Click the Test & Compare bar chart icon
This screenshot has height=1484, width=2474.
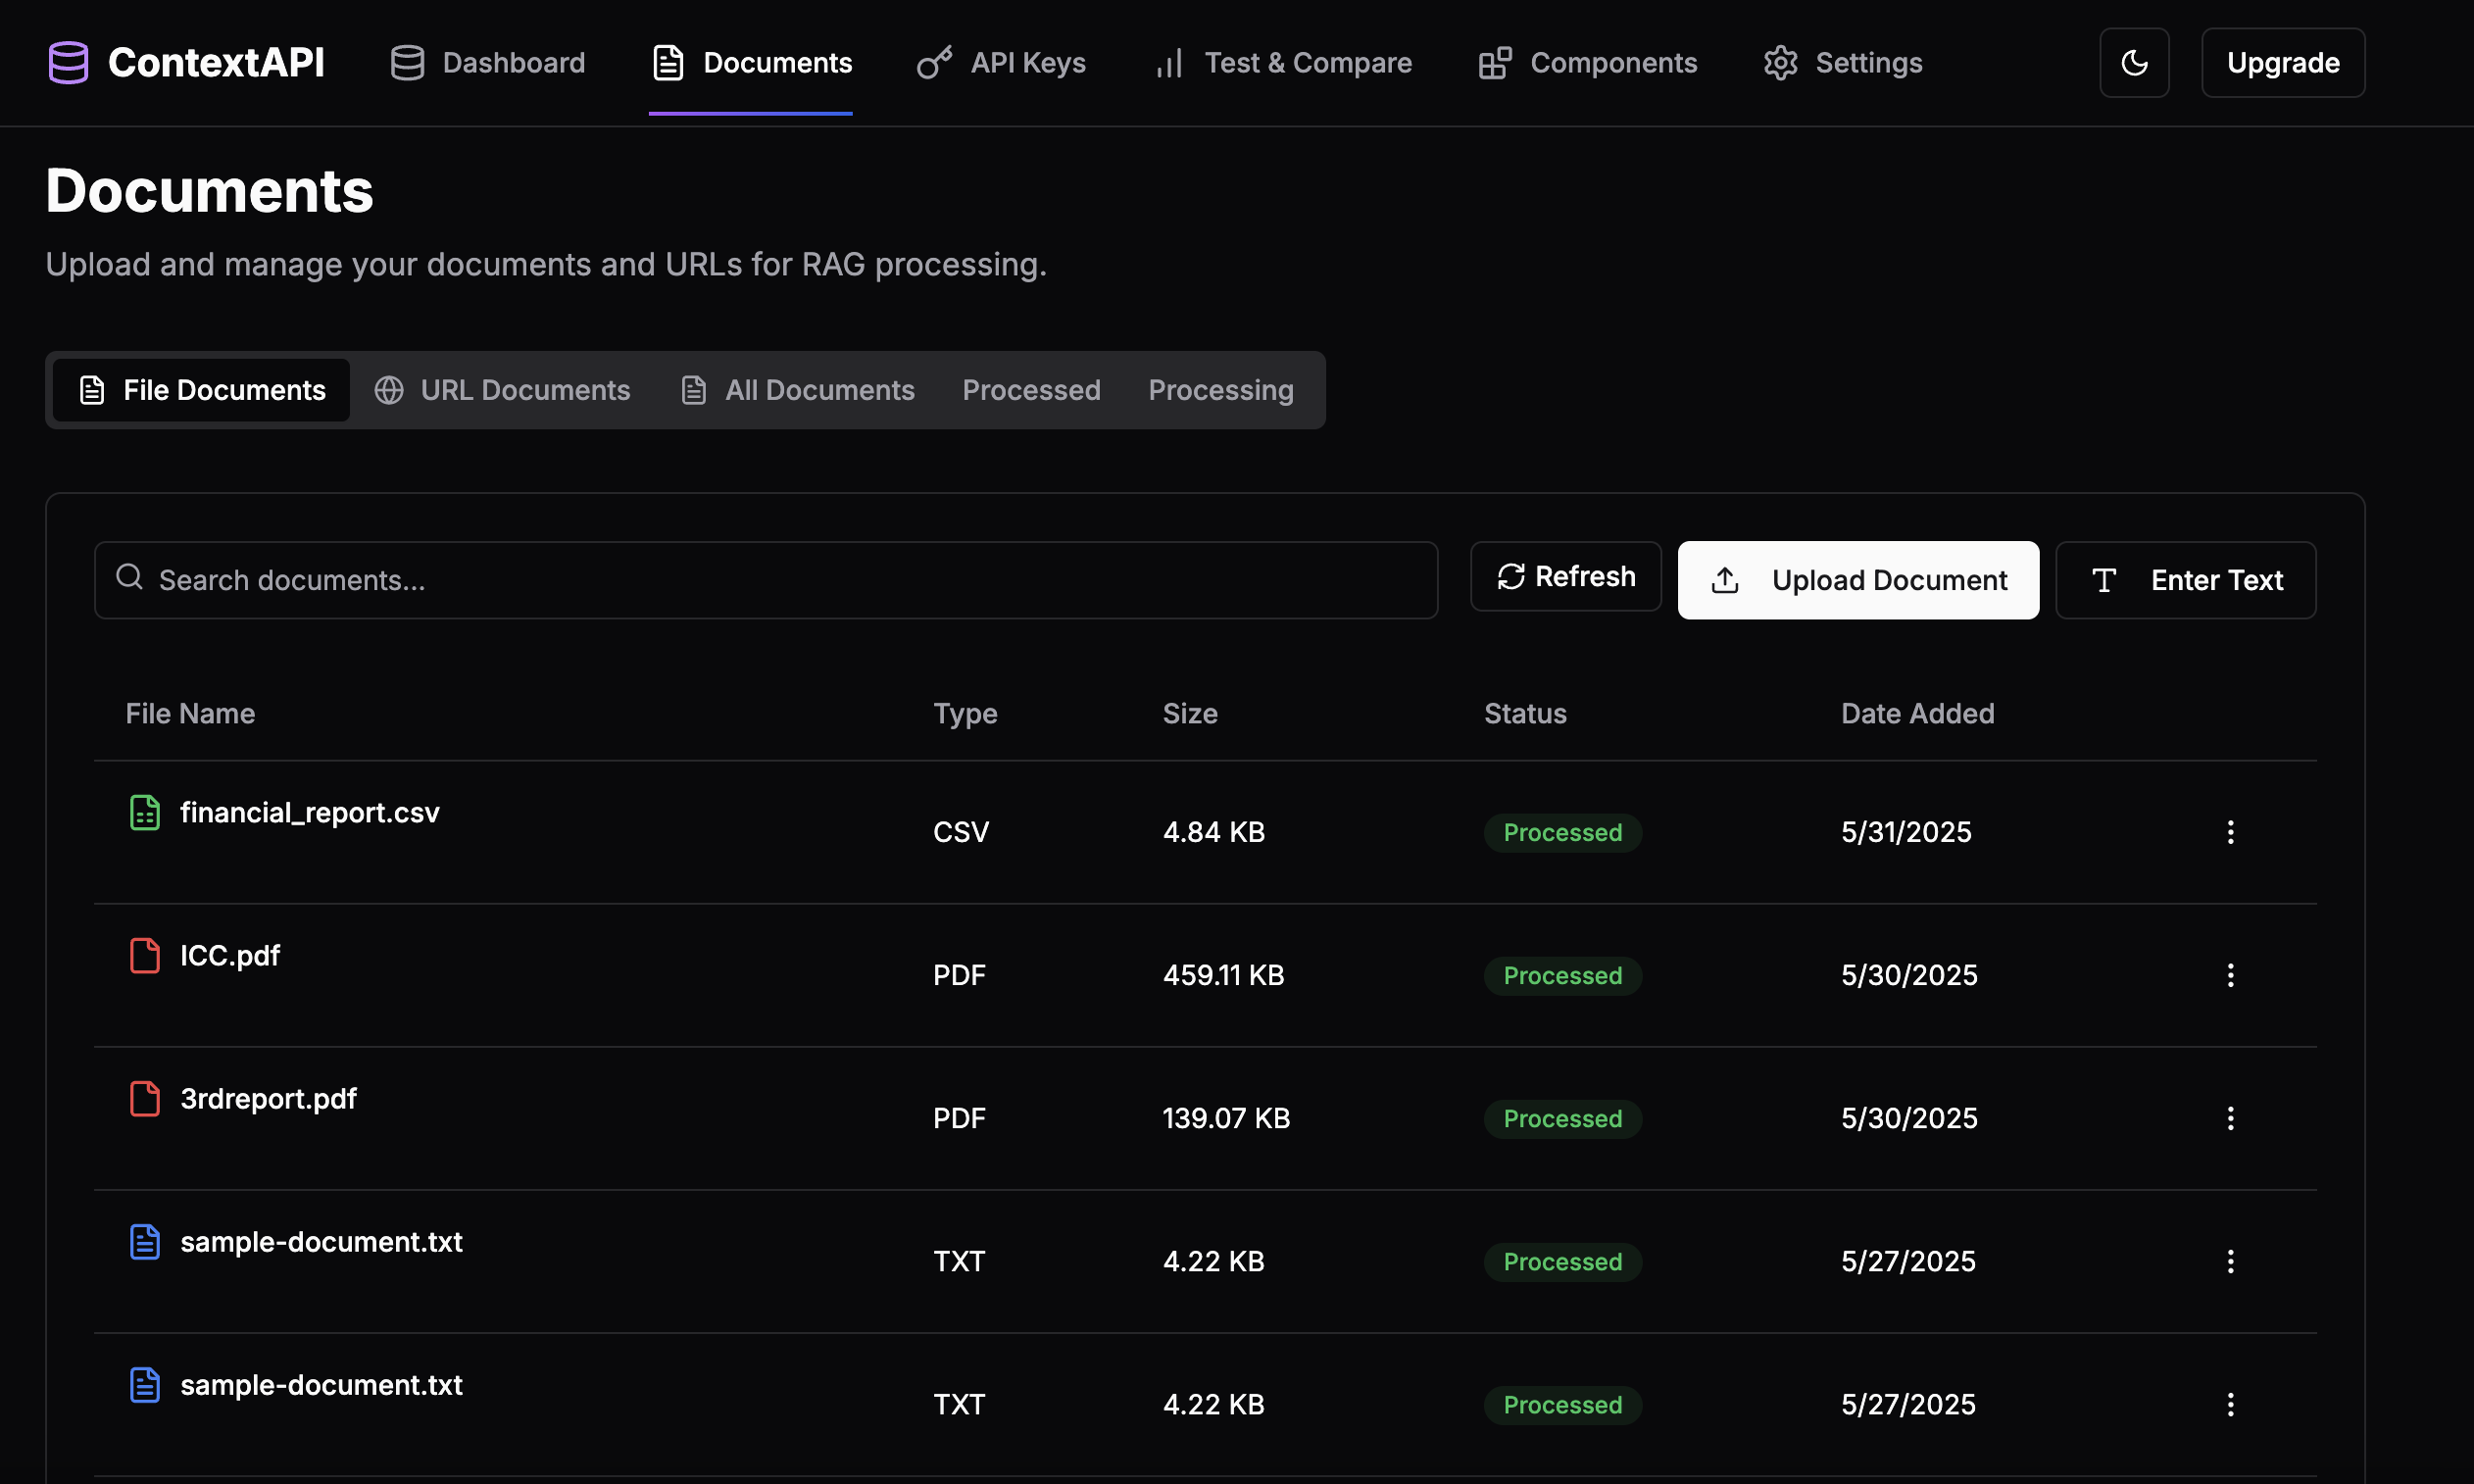1167,62
